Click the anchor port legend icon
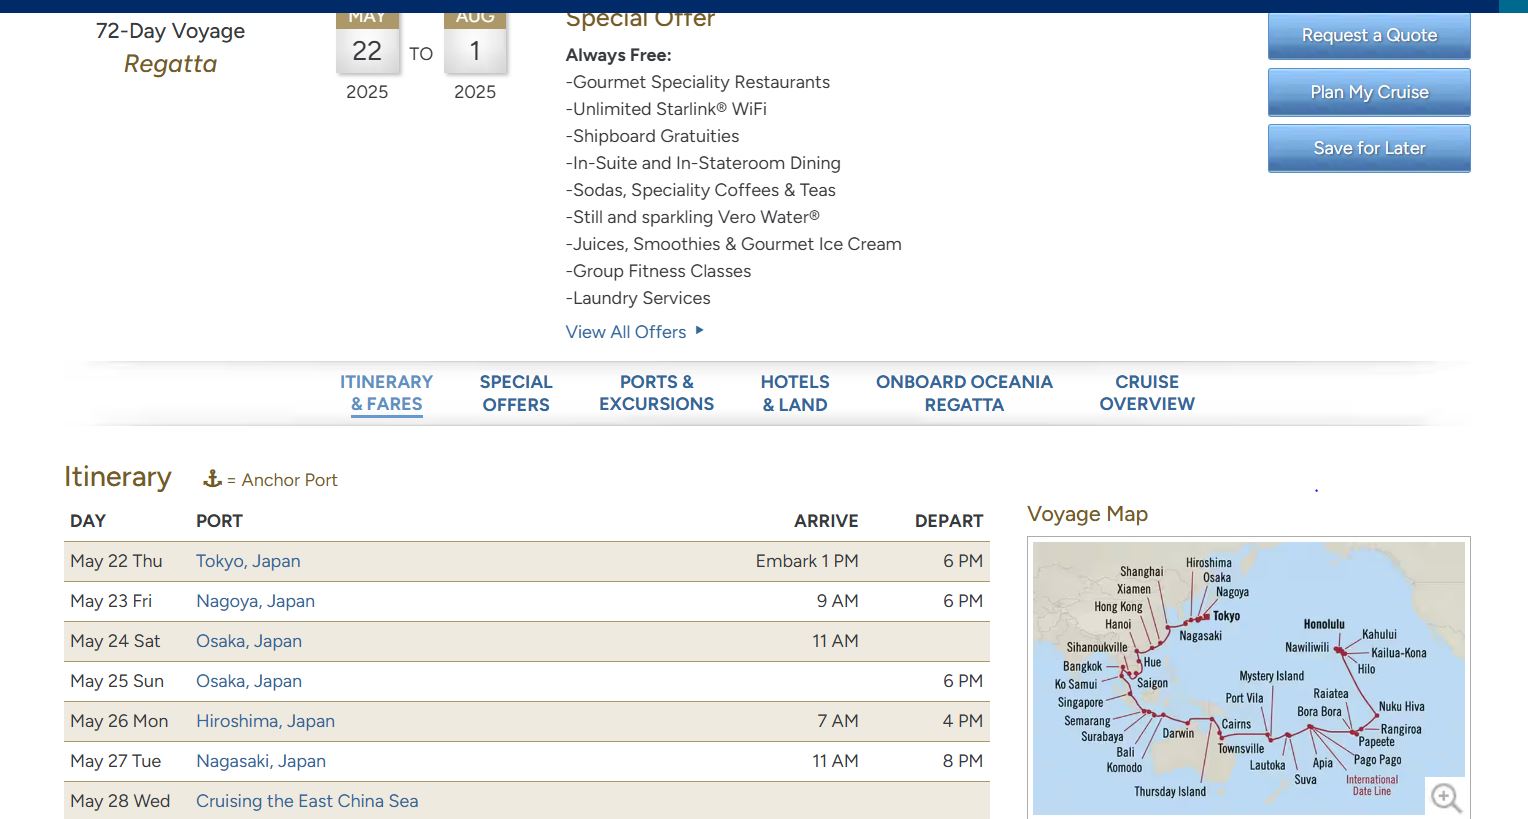The width and height of the screenshot is (1528, 819). [x=212, y=479]
